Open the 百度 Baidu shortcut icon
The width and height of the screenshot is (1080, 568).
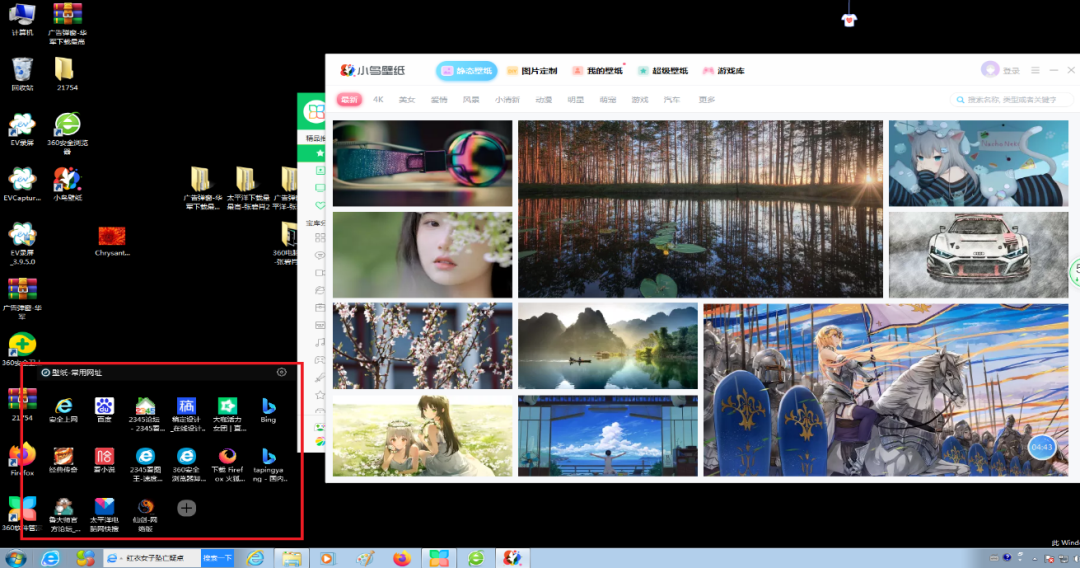coord(105,406)
